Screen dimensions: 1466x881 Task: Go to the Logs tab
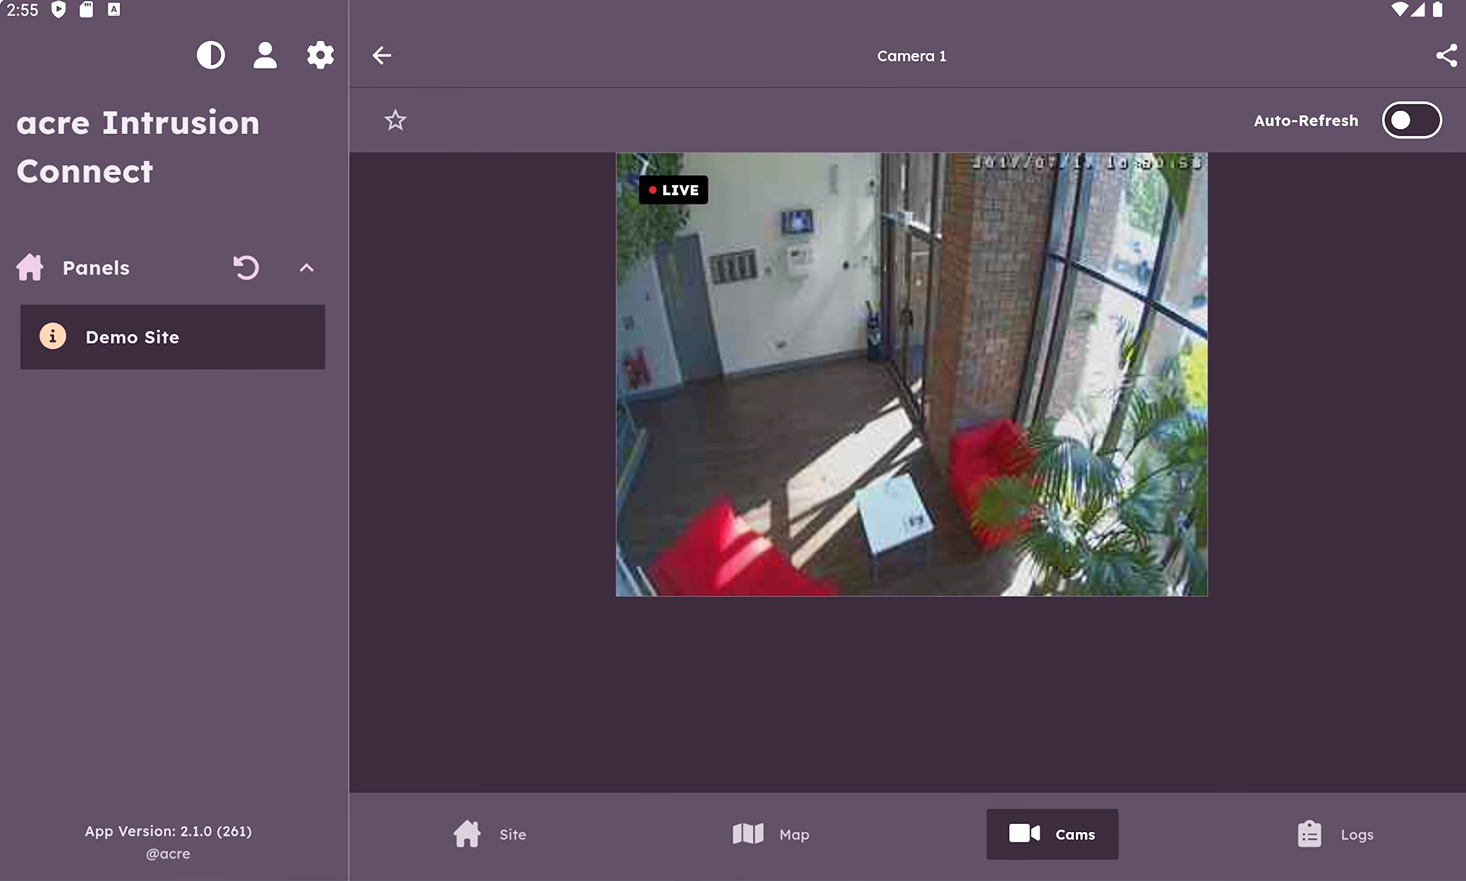tap(1335, 834)
